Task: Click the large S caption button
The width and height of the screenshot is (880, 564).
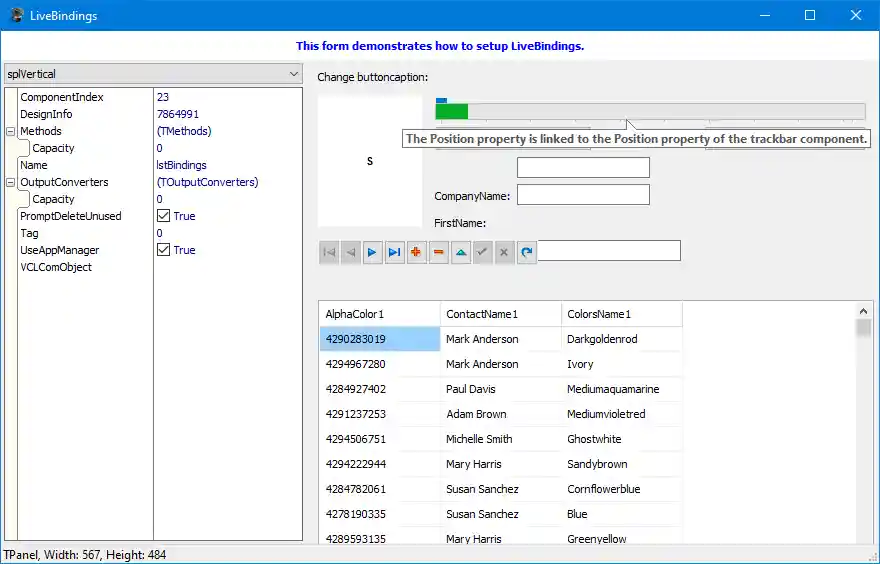Action: pos(370,161)
